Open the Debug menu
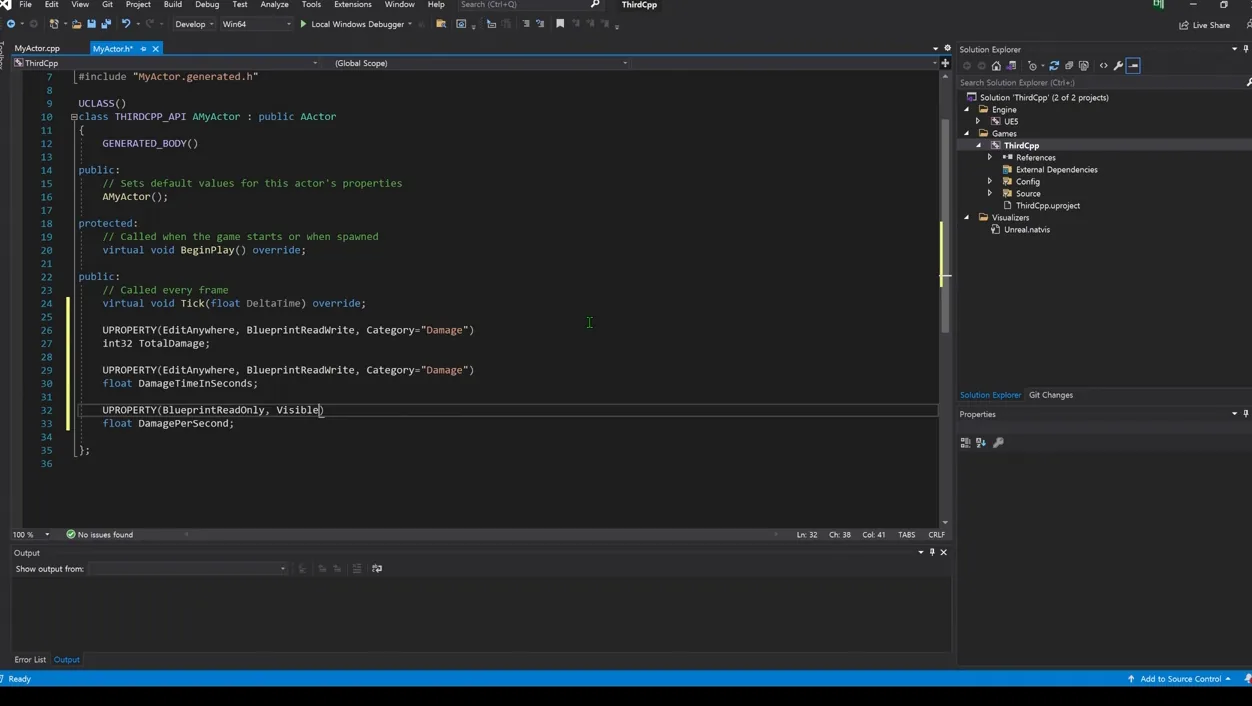This screenshot has height=706, width=1252. click(x=207, y=5)
